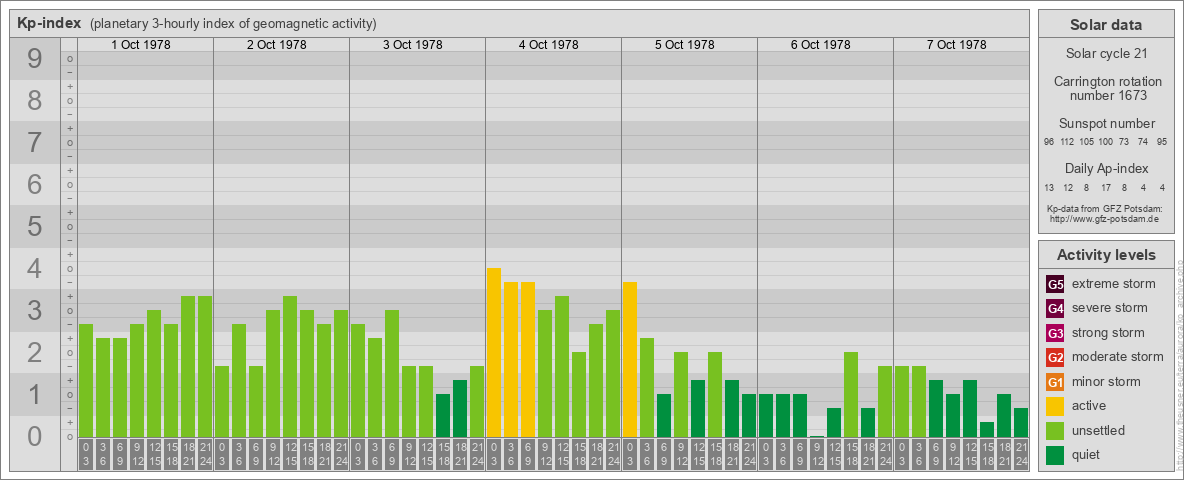The height and width of the screenshot is (480, 1184).
Task: Click the 'unsettled' legend label
Action: 1099,430
